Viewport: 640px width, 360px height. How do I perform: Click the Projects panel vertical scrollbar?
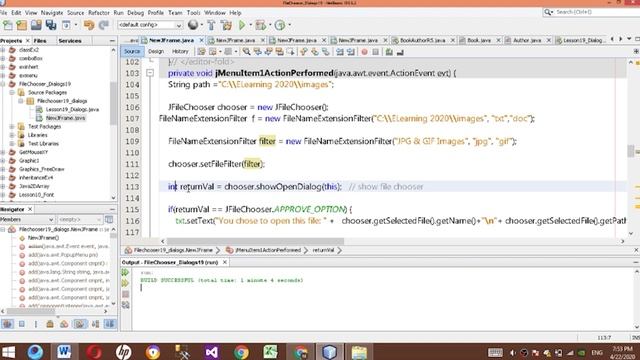pos(113,102)
